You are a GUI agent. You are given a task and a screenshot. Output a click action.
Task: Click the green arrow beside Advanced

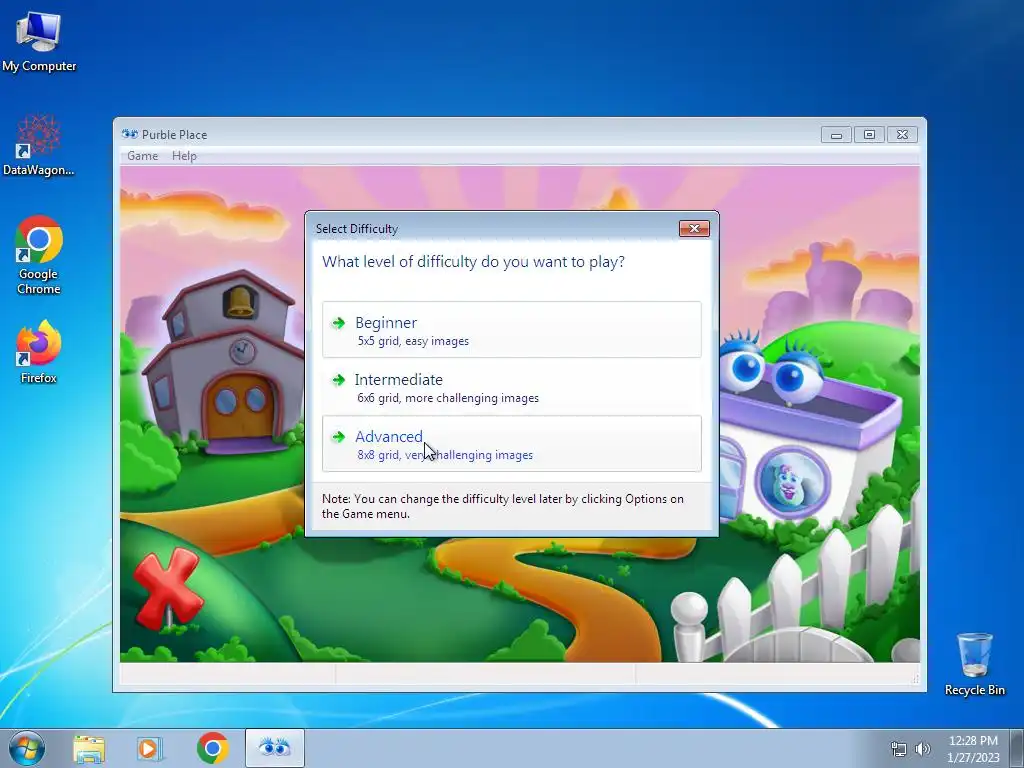[338, 436]
